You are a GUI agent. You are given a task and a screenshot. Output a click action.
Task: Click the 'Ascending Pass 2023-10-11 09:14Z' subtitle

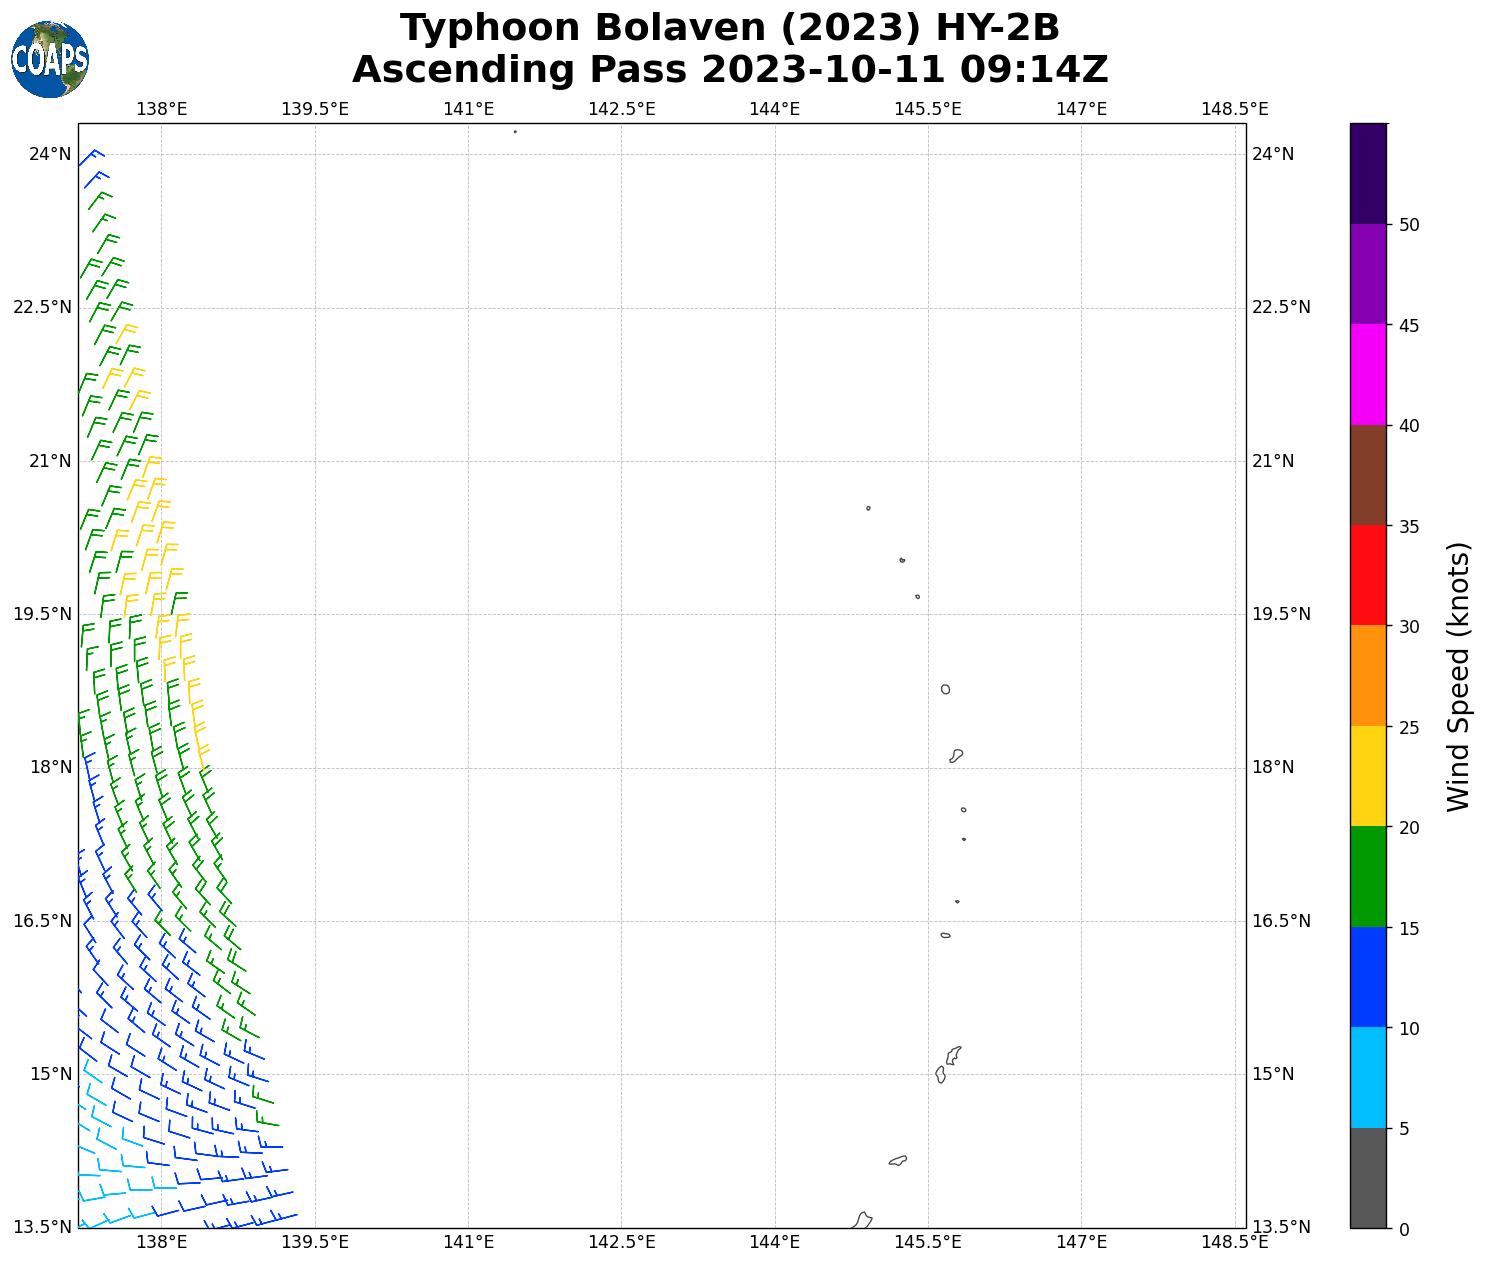[x=729, y=70]
